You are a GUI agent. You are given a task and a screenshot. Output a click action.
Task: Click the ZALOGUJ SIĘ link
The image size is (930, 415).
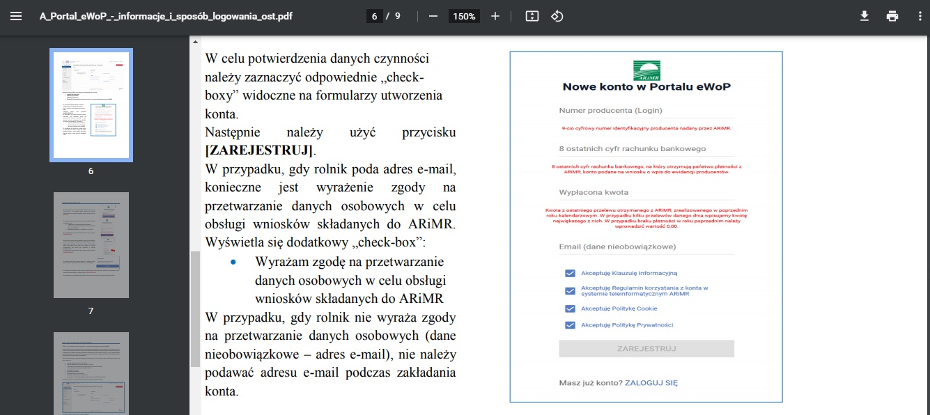click(x=651, y=383)
